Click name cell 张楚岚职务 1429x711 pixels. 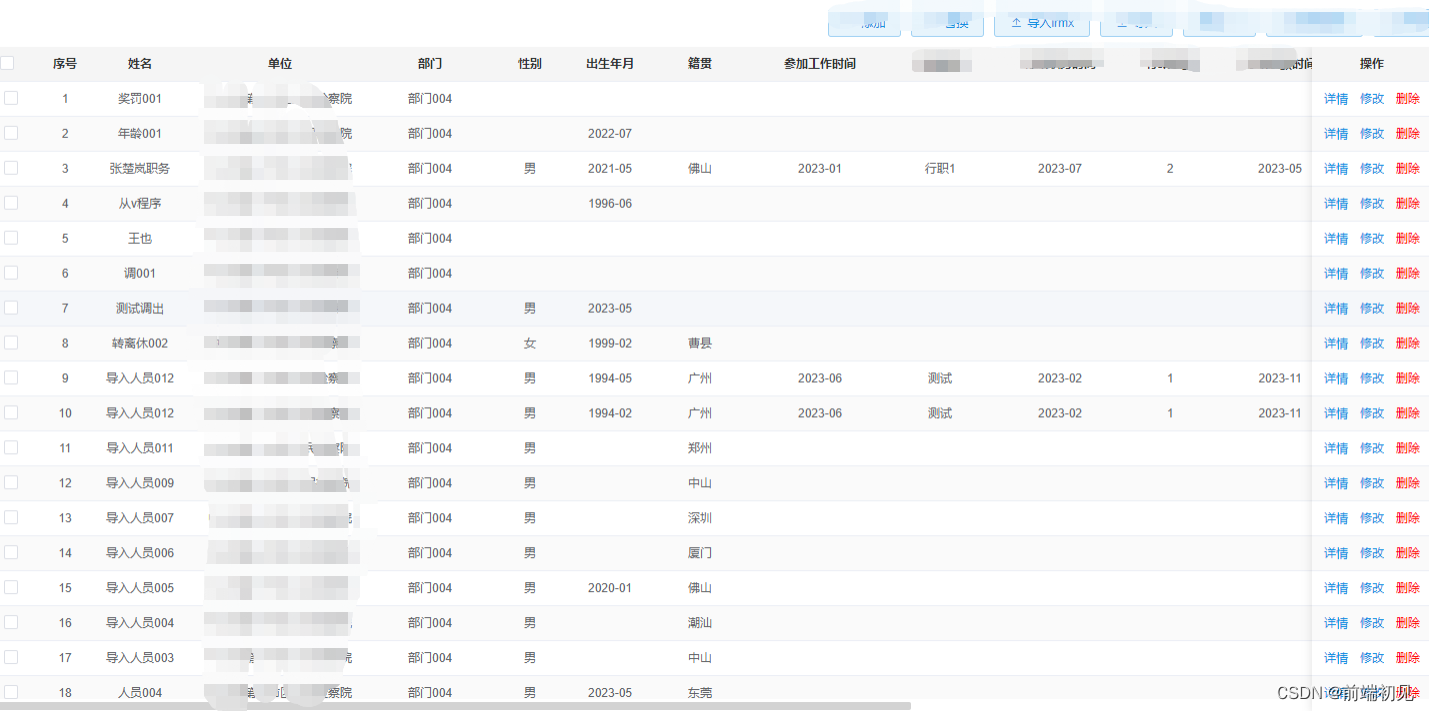coord(140,169)
